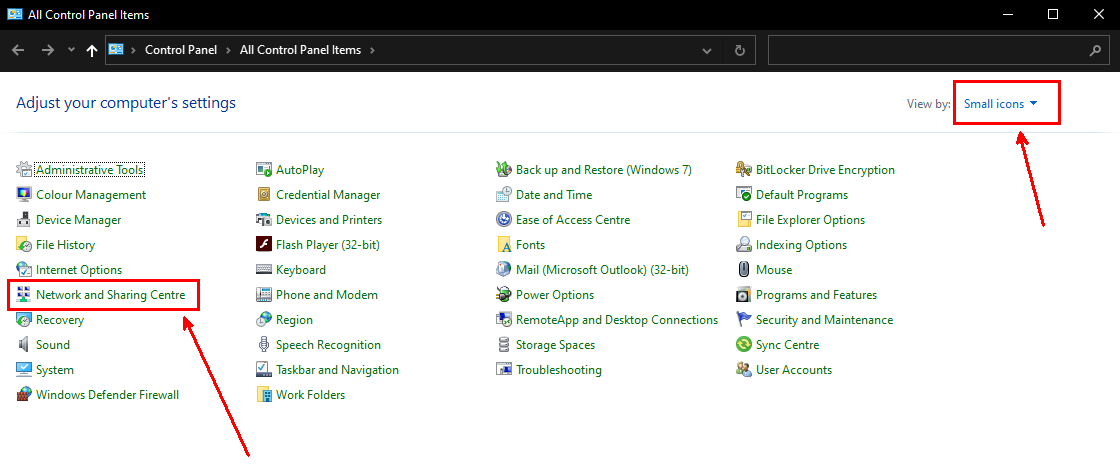Click the Network and Sharing Centre icon
Screen dimensions: 1120x468
24,295
